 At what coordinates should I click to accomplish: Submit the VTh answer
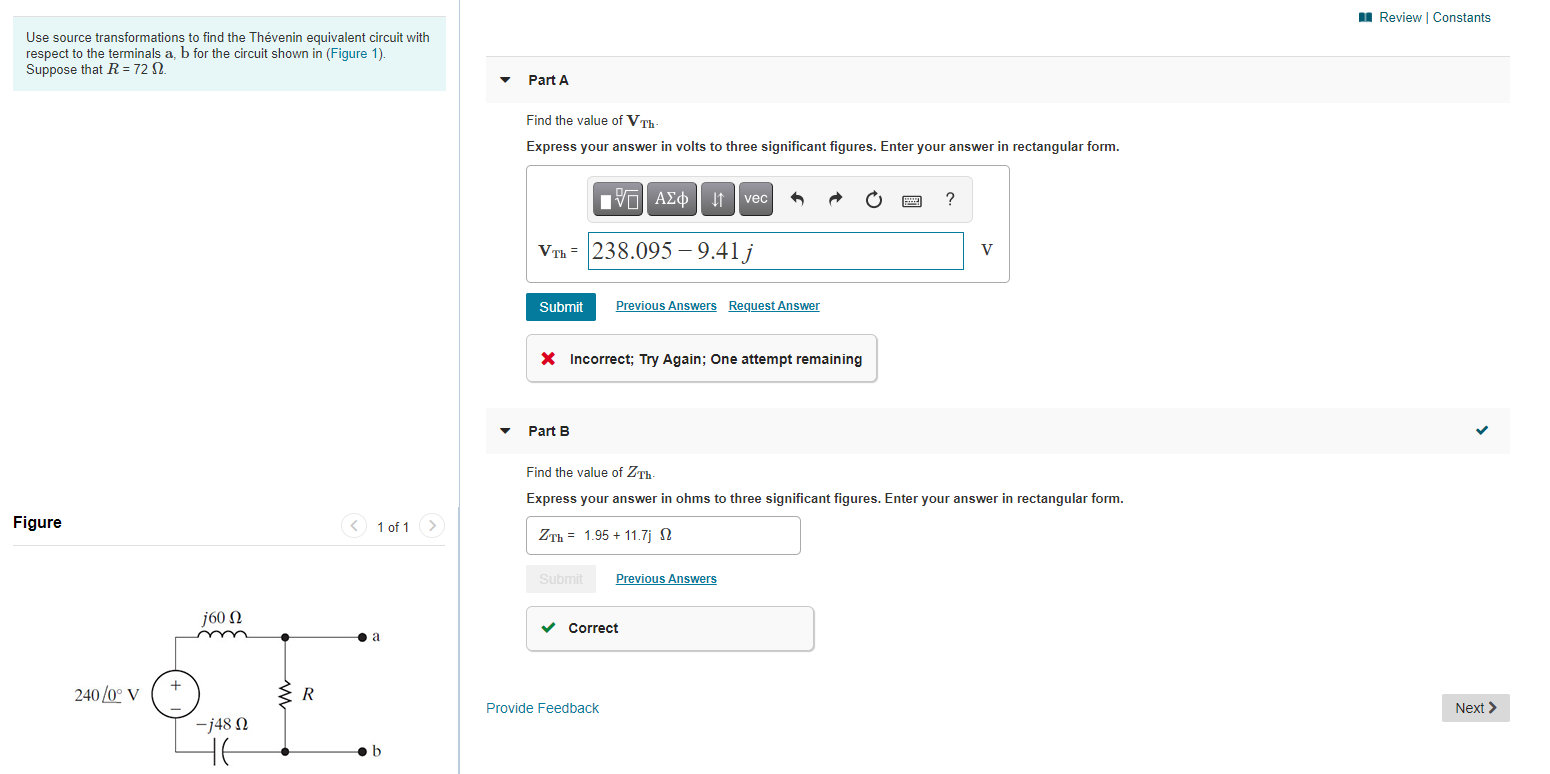[x=560, y=306]
